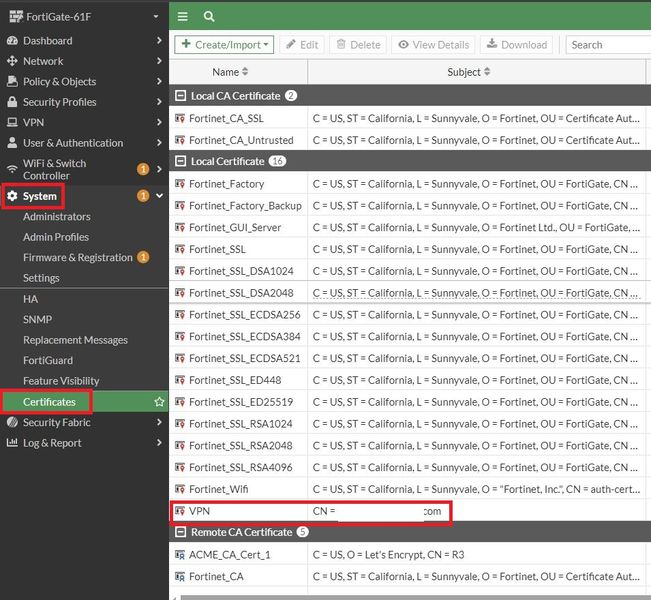Open the Administrators menu item
Image resolution: width=651 pixels, height=600 pixels.
click(x=56, y=217)
